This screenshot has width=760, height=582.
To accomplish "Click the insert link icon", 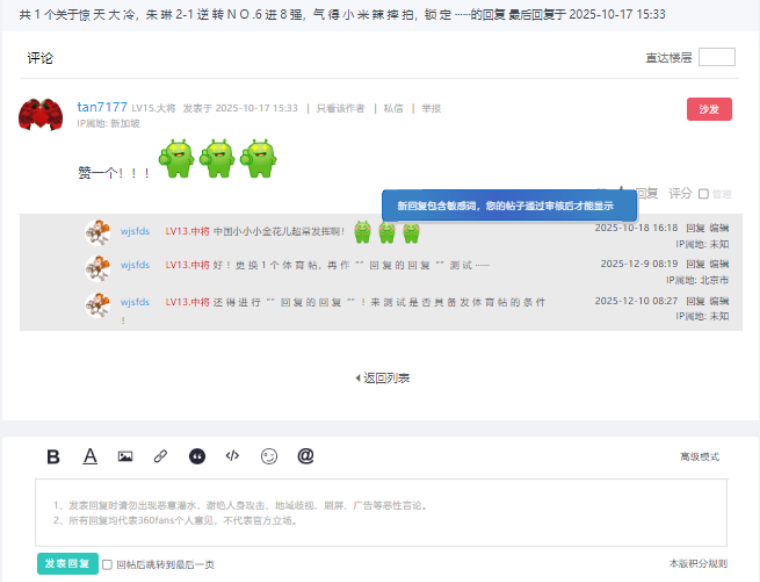I will coord(160,457).
